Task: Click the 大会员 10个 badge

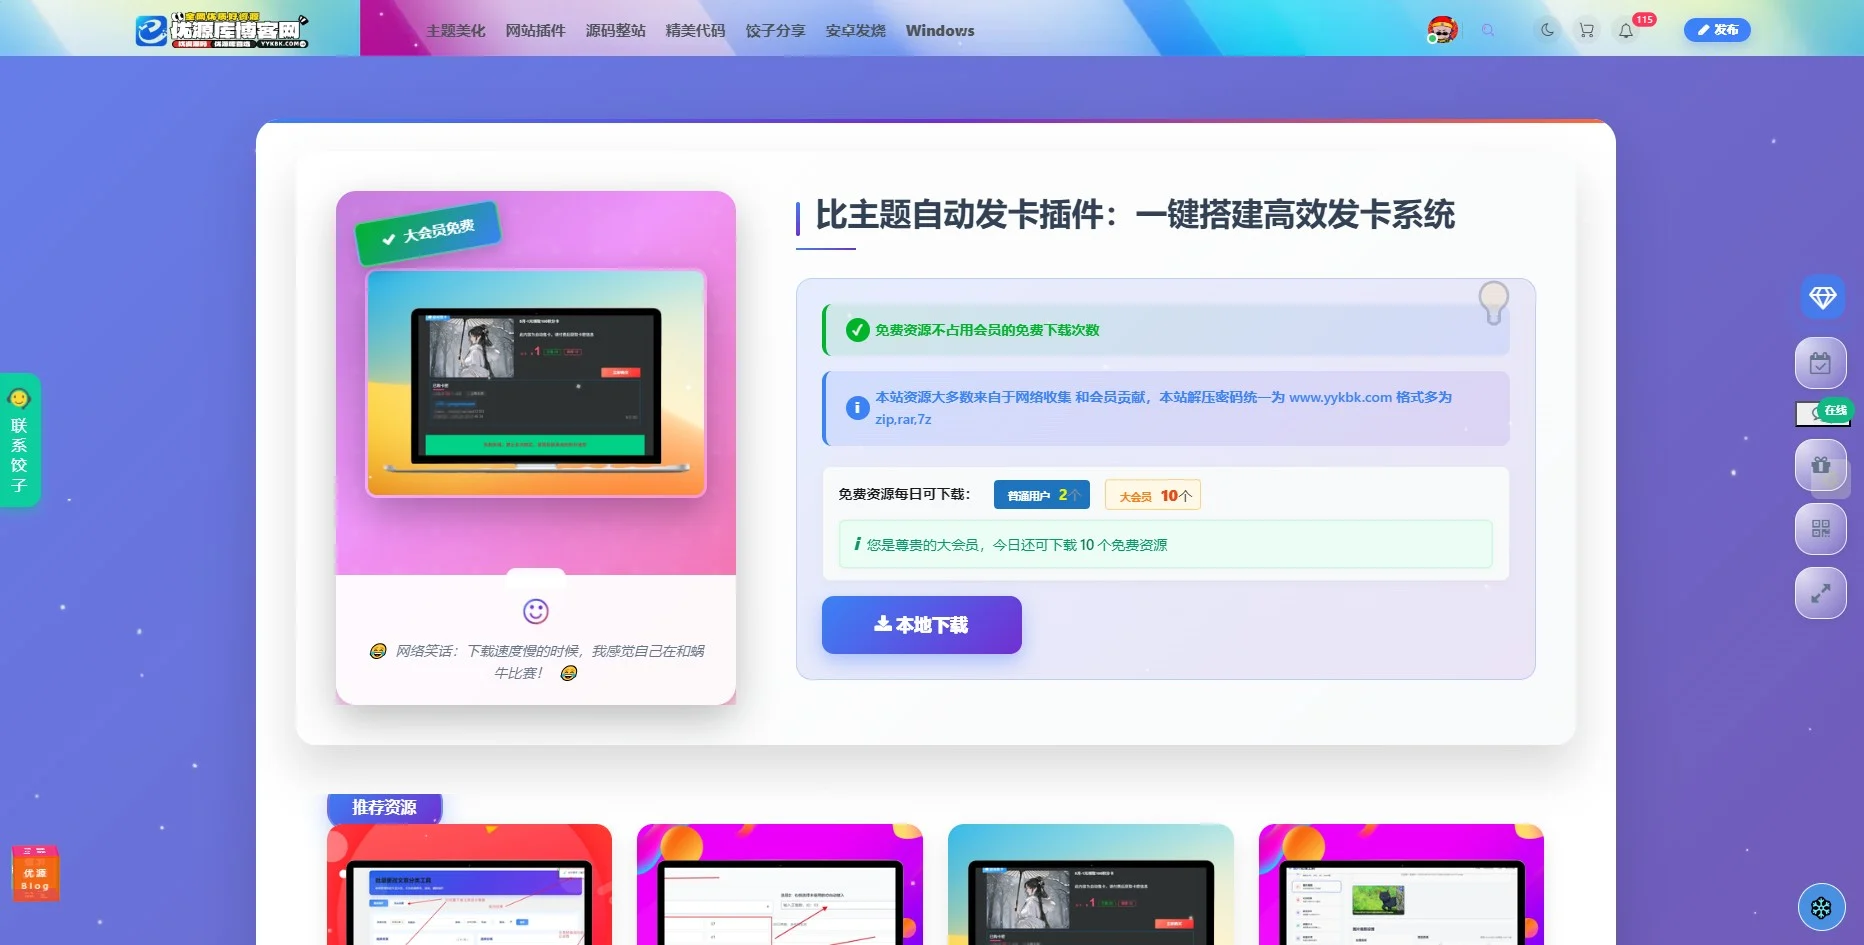Action: [1151, 494]
